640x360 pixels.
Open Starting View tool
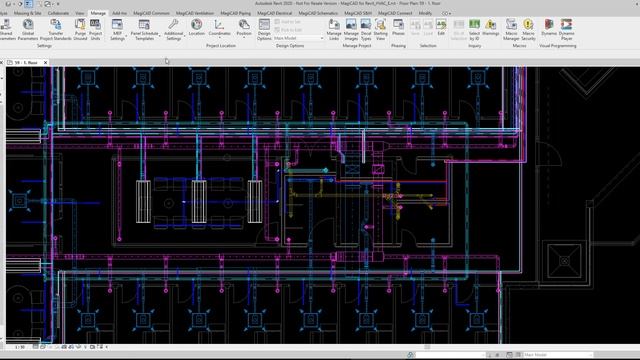(380, 29)
